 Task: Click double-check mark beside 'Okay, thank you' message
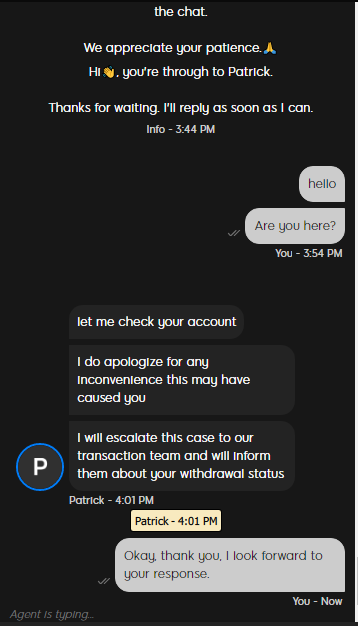(x=104, y=581)
